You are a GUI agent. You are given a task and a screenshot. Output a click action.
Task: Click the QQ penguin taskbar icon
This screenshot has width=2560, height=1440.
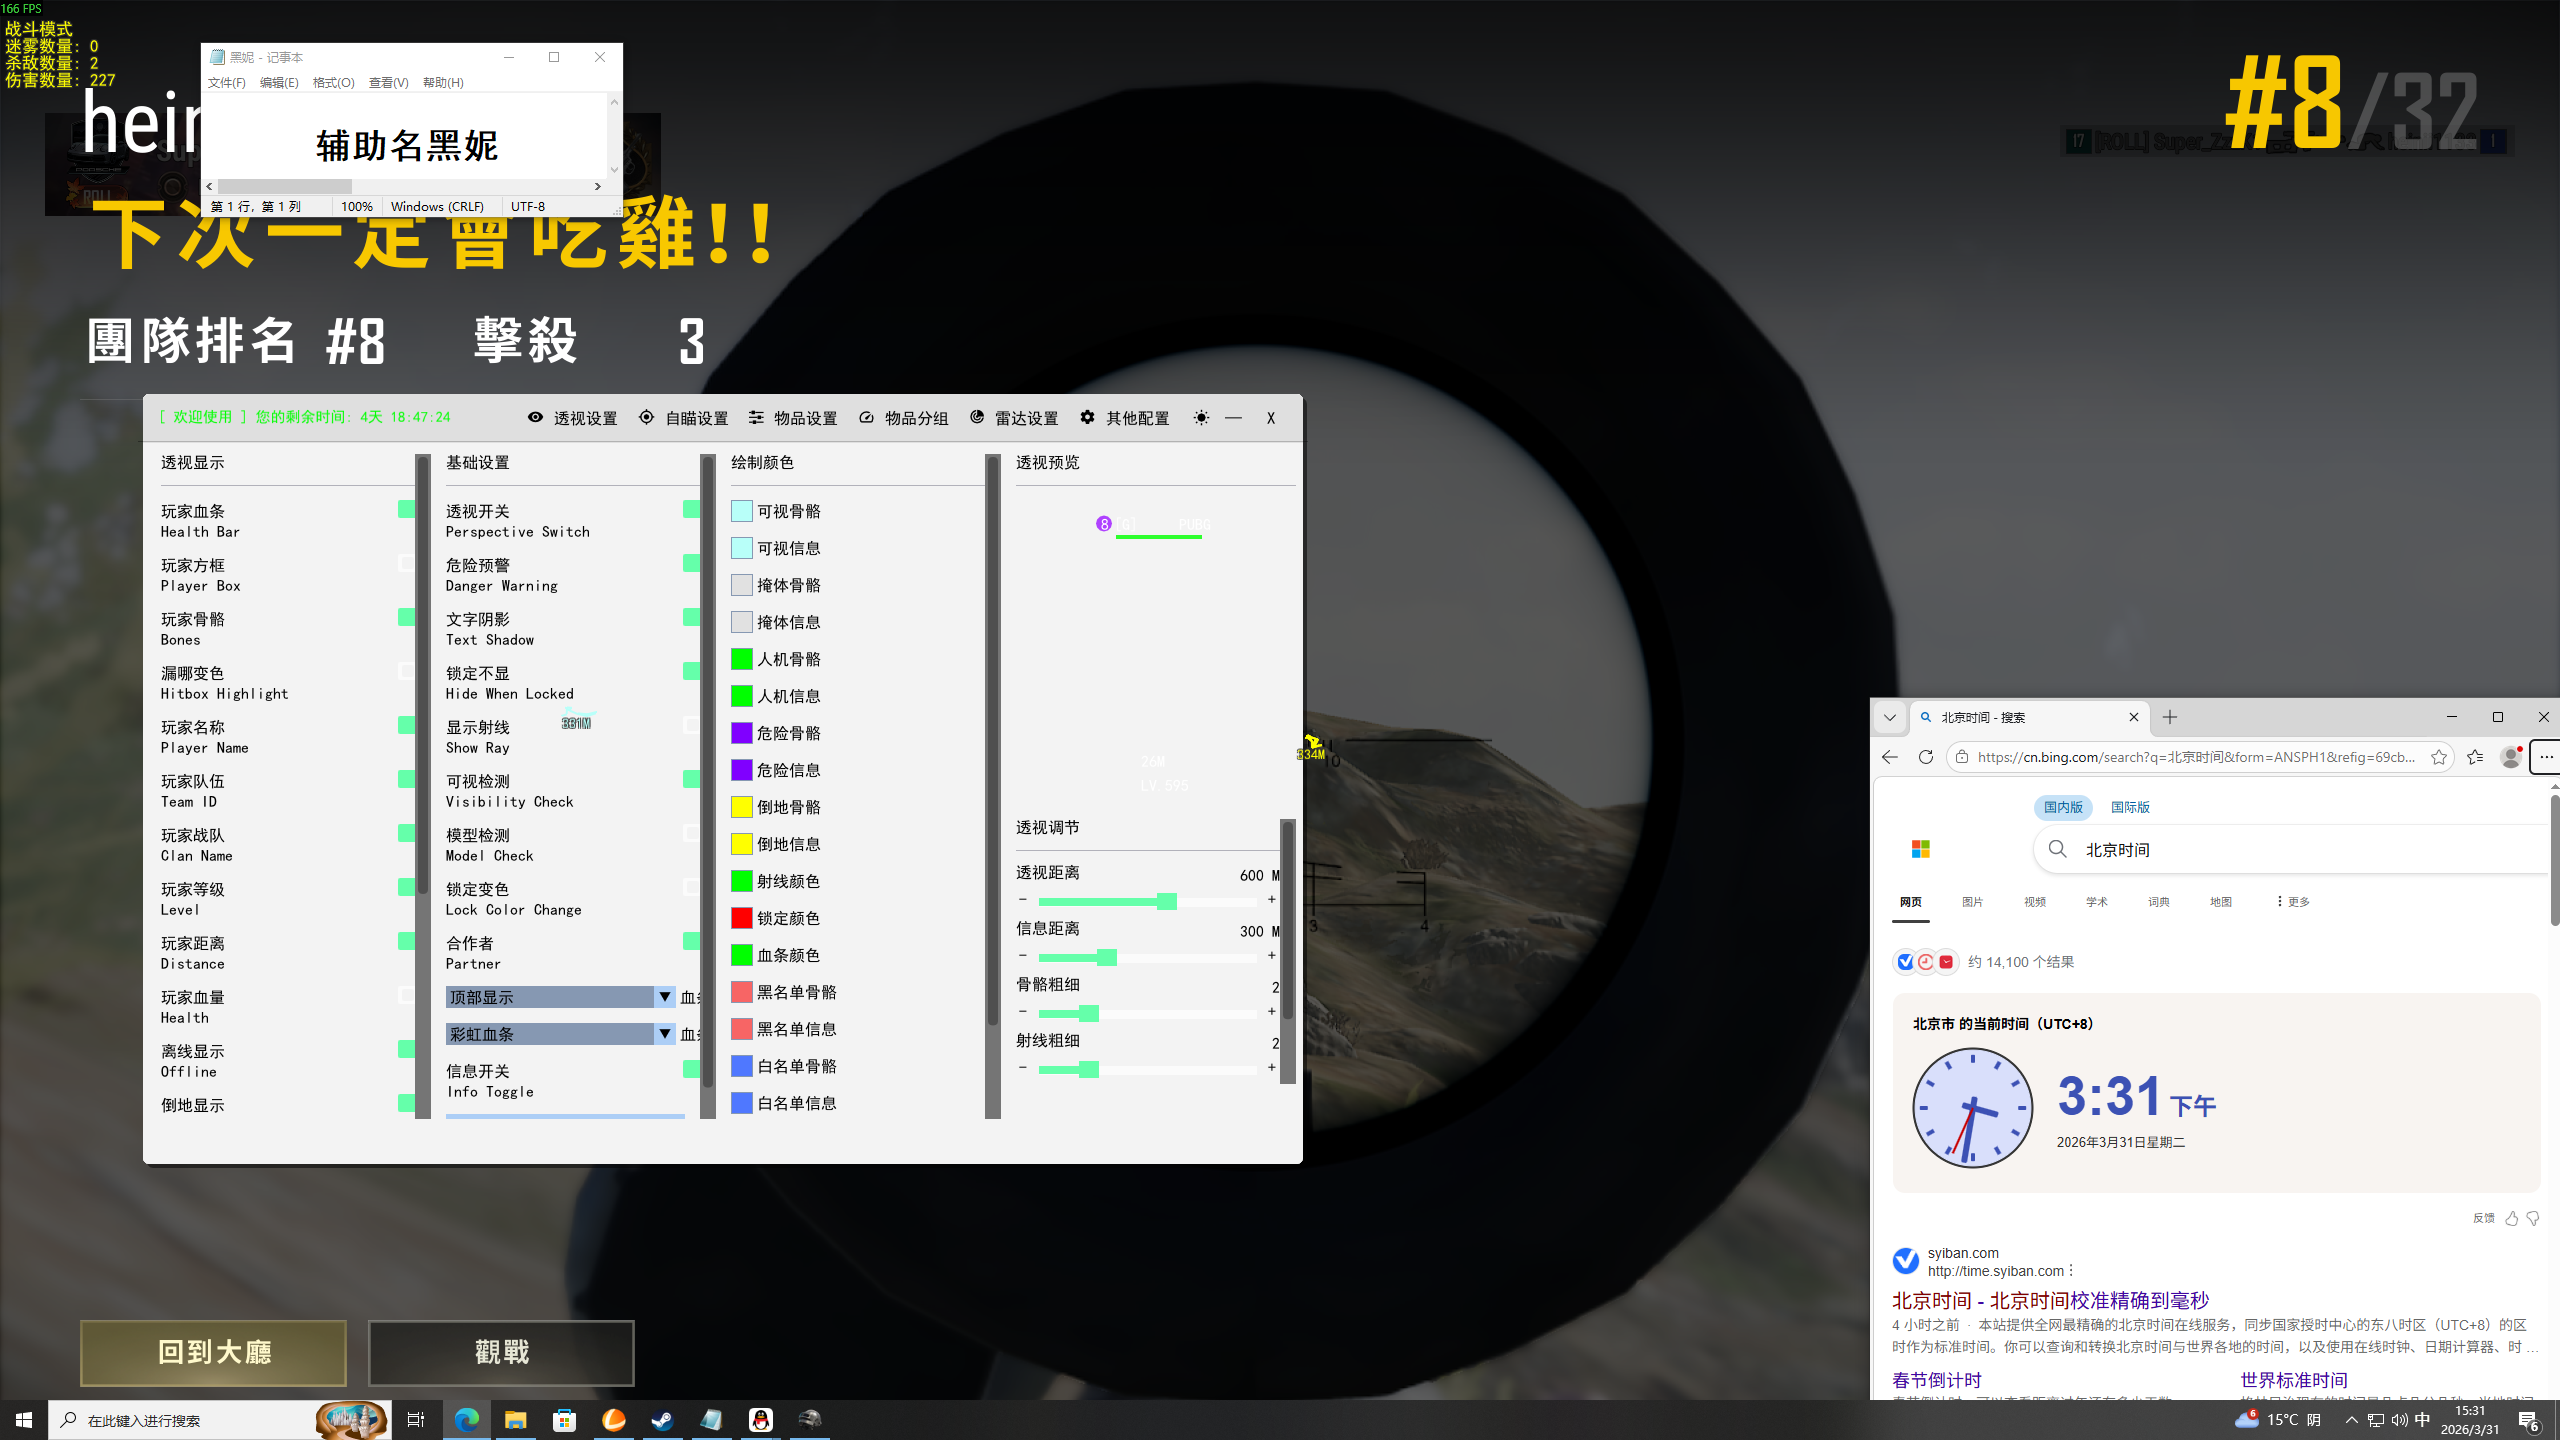[x=760, y=1420]
